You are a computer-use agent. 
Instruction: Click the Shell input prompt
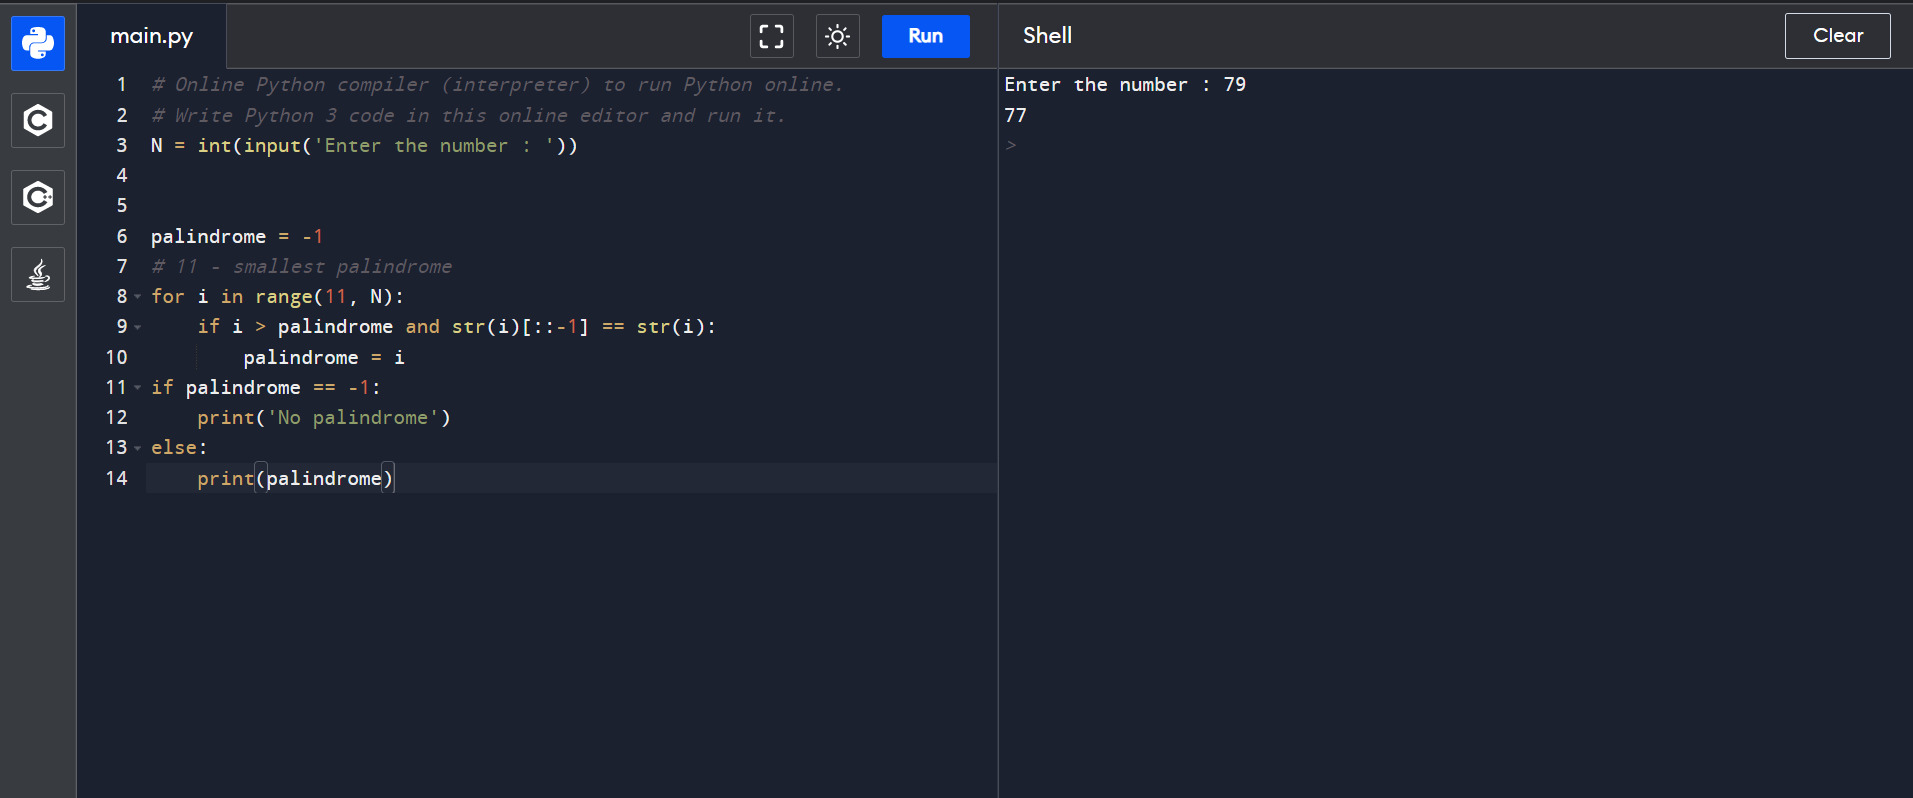pyautogui.click(x=1011, y=146)
